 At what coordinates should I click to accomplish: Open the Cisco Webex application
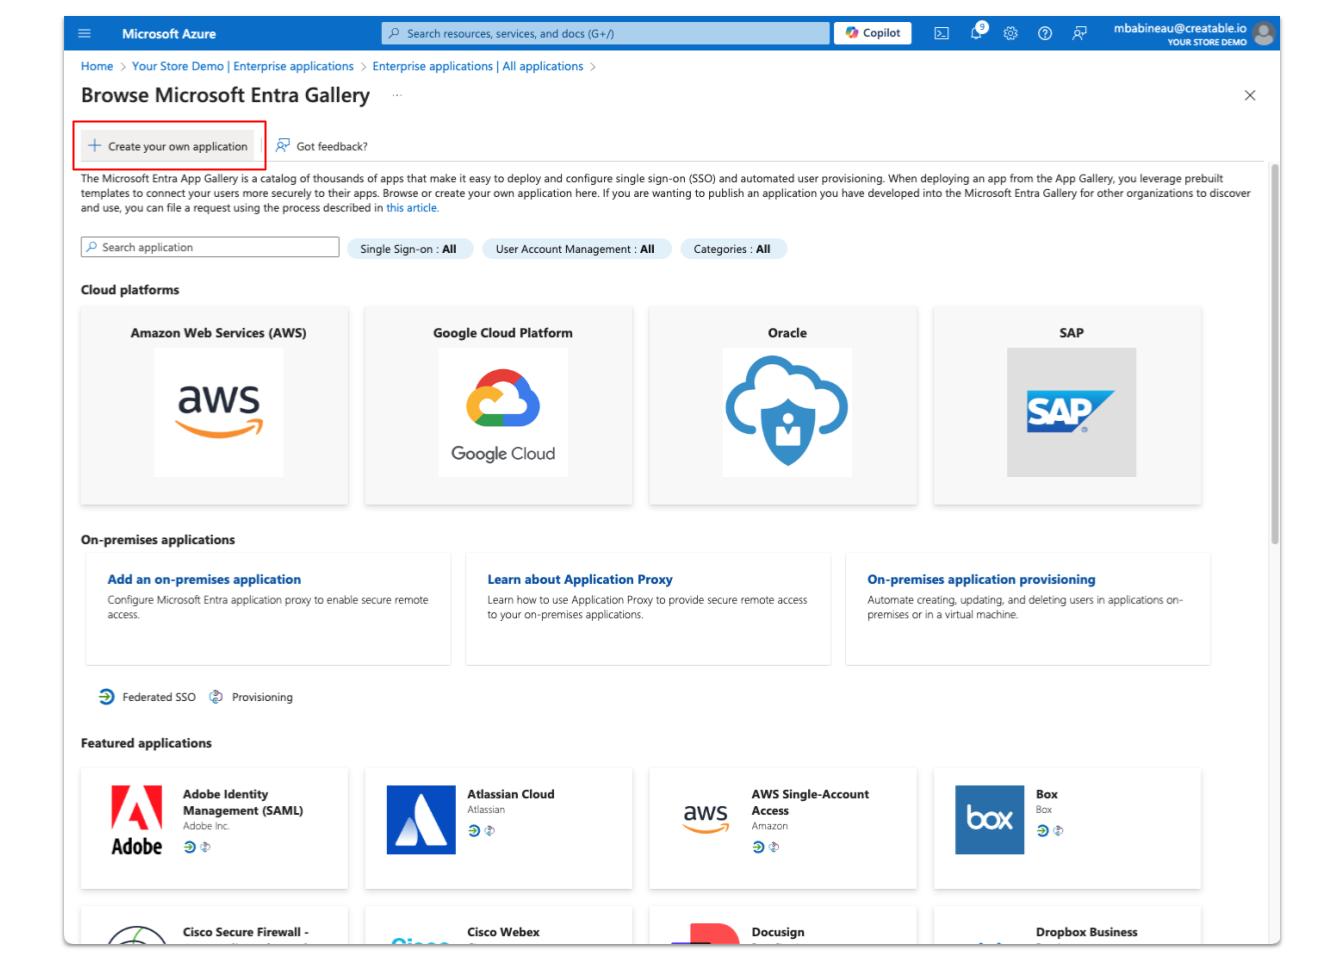click(503, 932)
